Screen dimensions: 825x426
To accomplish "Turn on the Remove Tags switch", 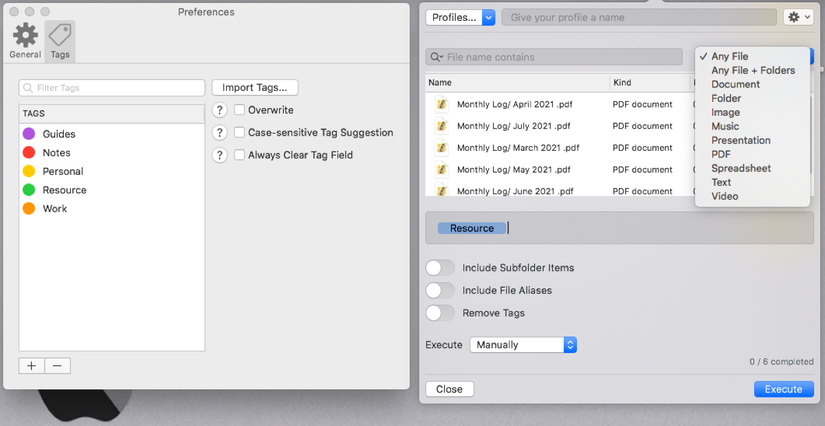I will (440, 313).
